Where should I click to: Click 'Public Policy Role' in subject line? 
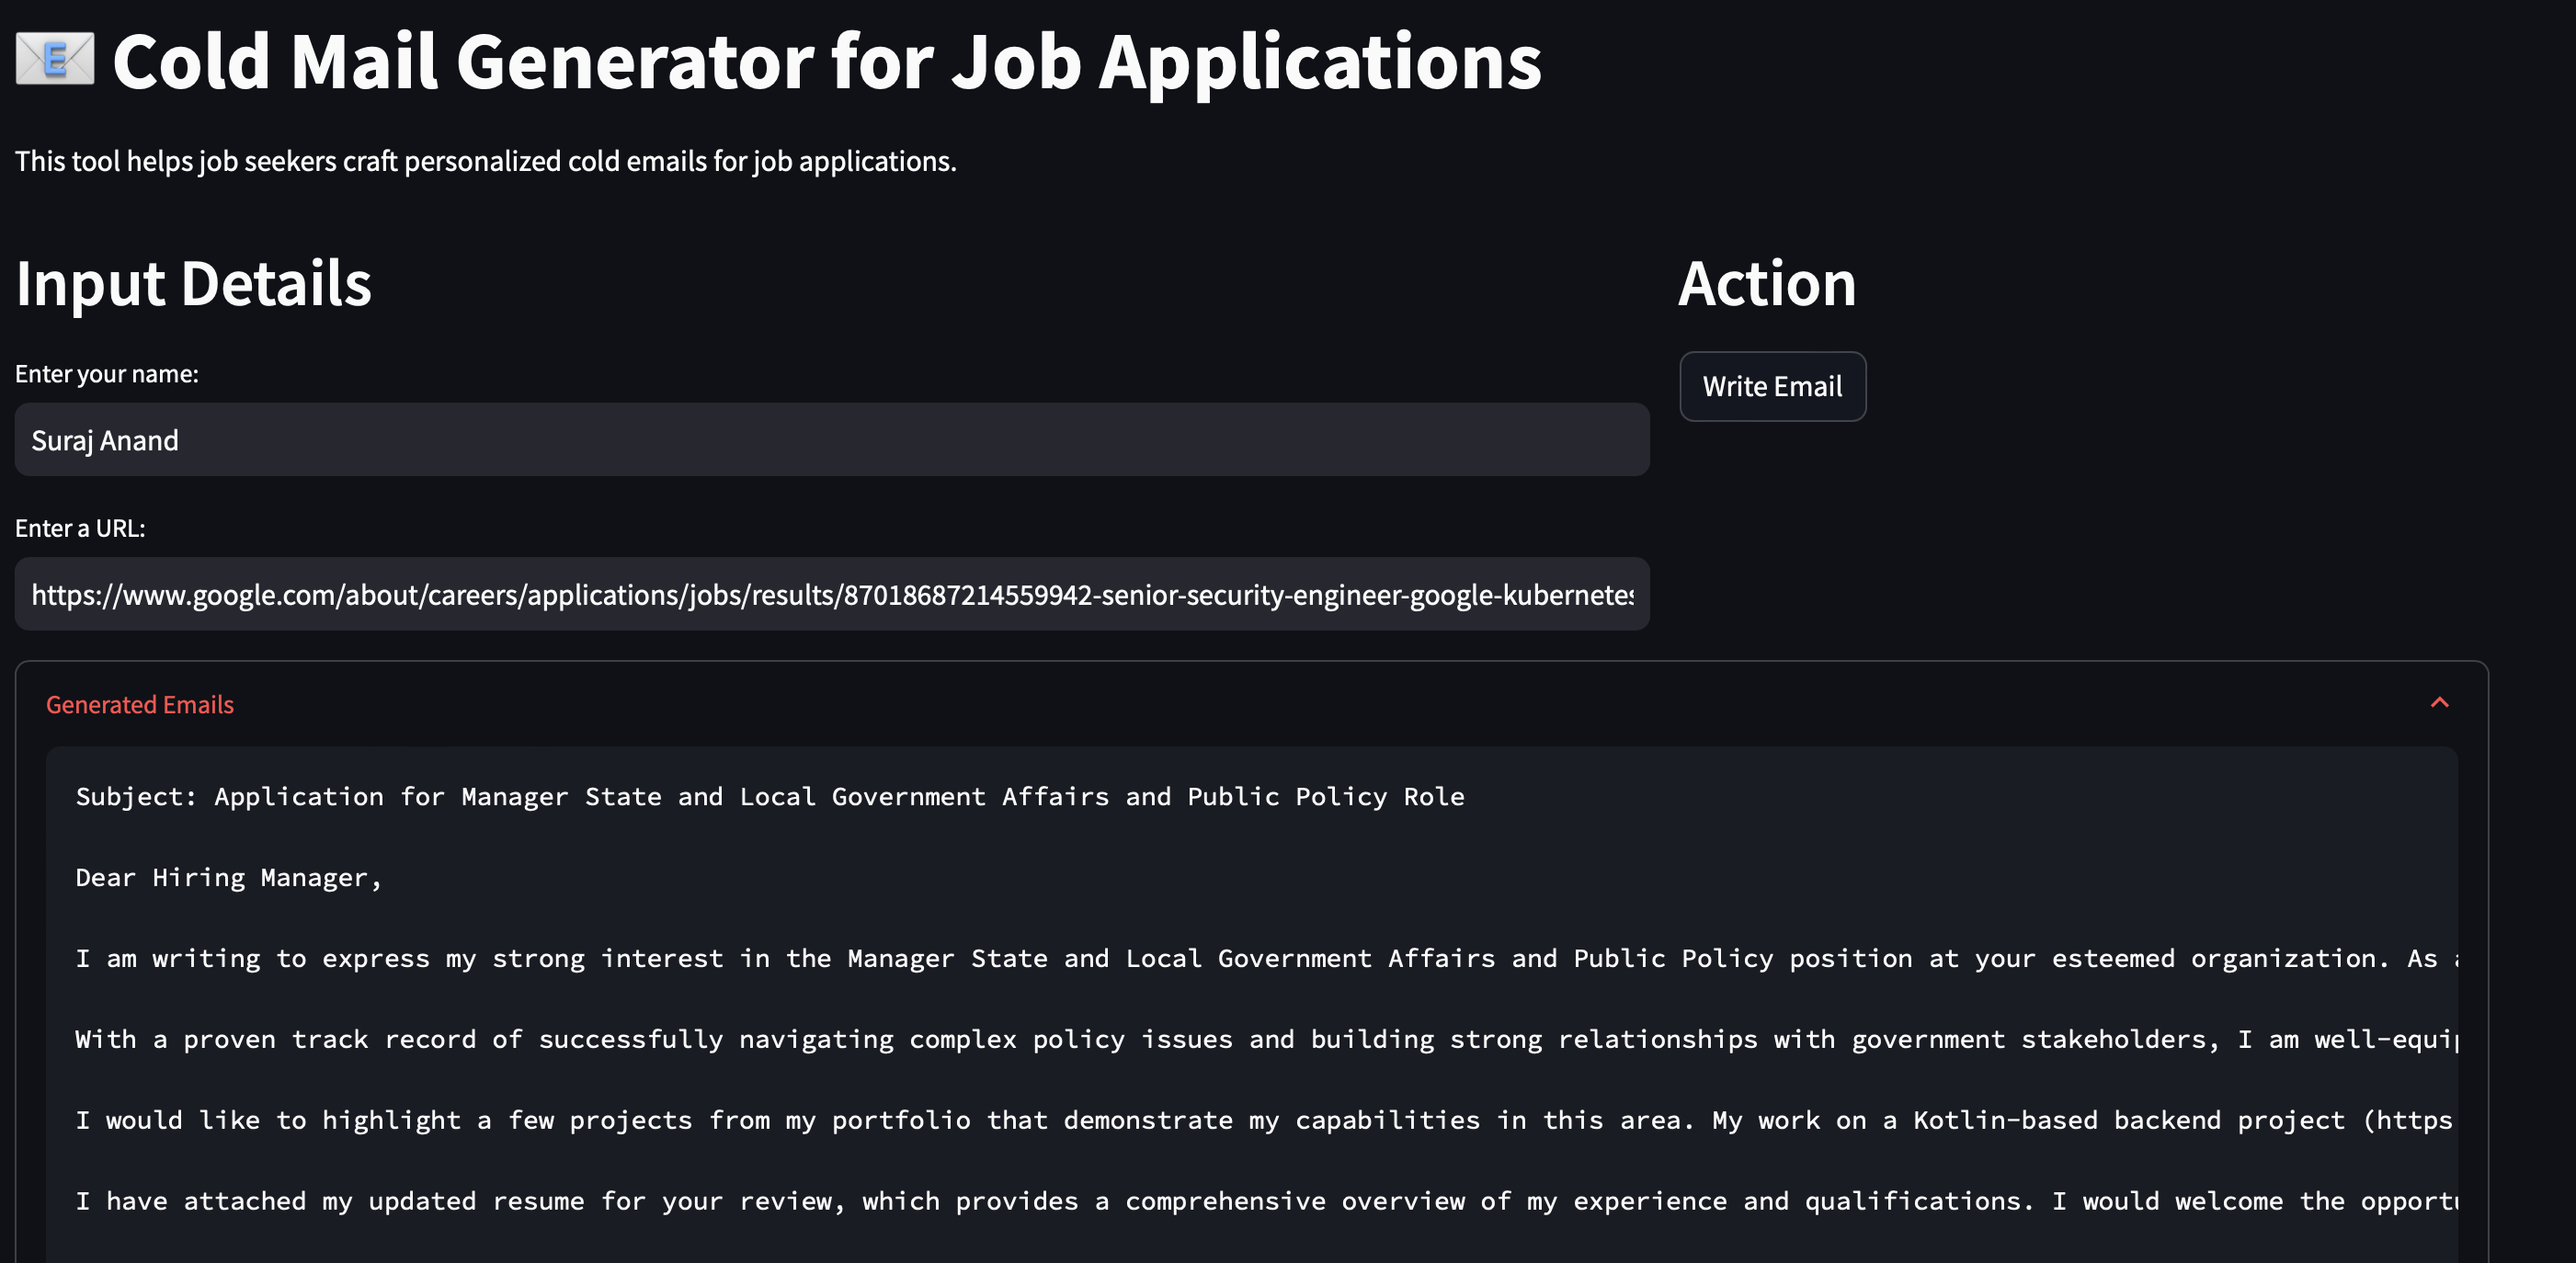pyautogui.click(x=1325, y=797)
